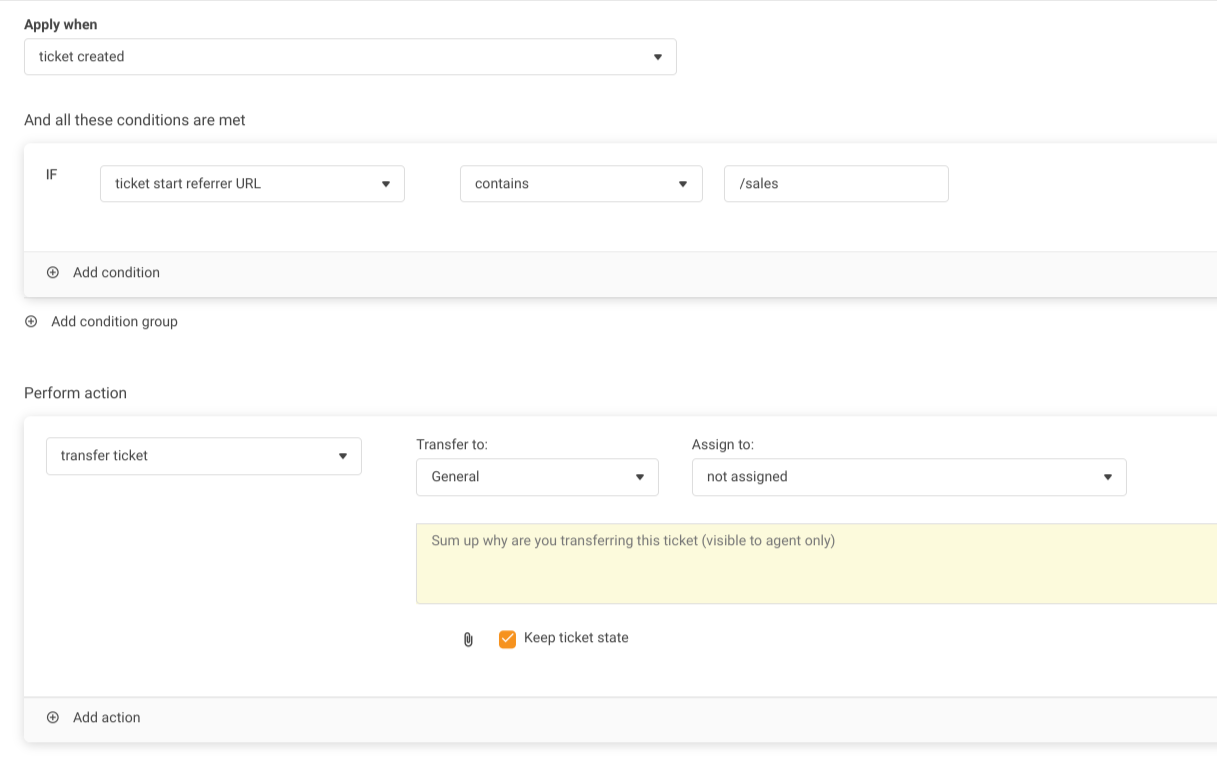The image size is (1217, 780).
Task: Focus the '/sales' value input field
Action: point(835,184)
